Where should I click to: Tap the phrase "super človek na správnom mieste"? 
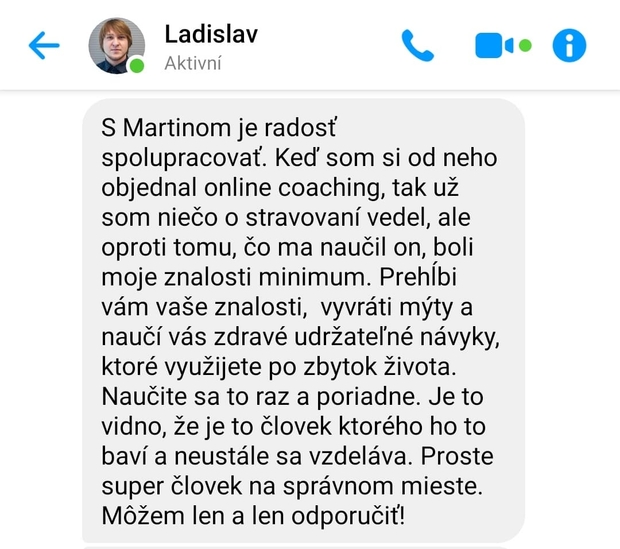point(292,486)
